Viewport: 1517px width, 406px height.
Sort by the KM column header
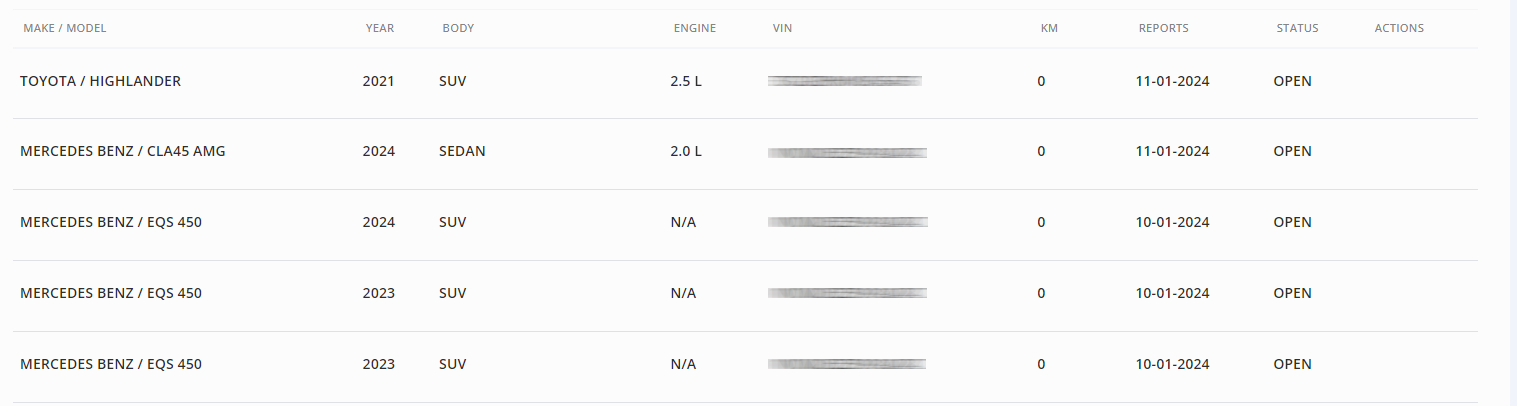(x=1049, y=28)
